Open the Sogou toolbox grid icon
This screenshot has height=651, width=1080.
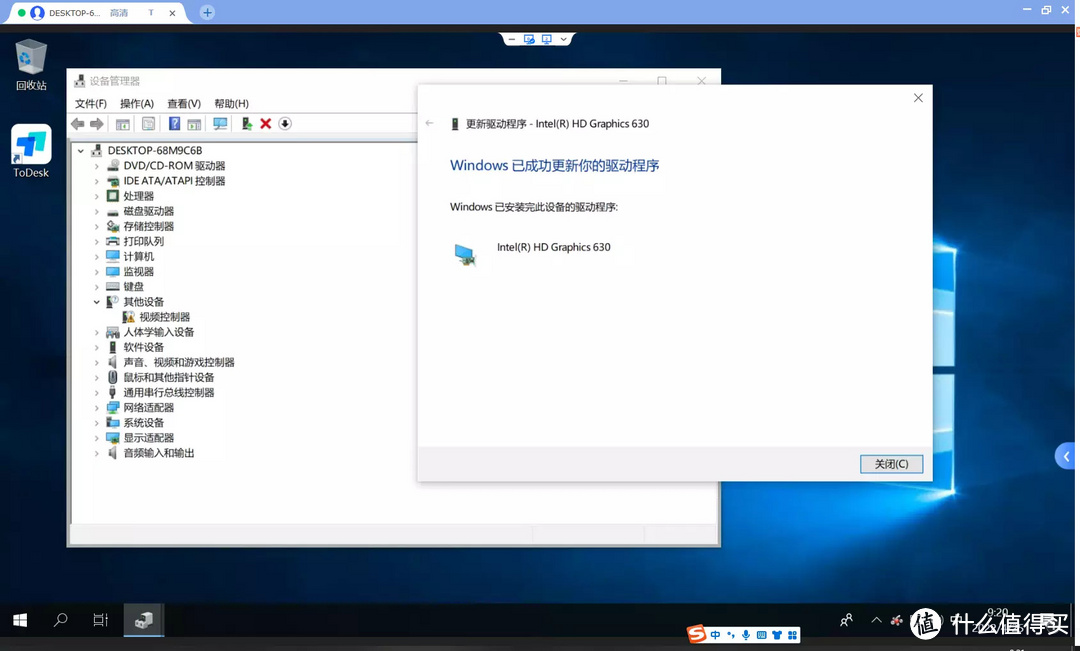792,635
